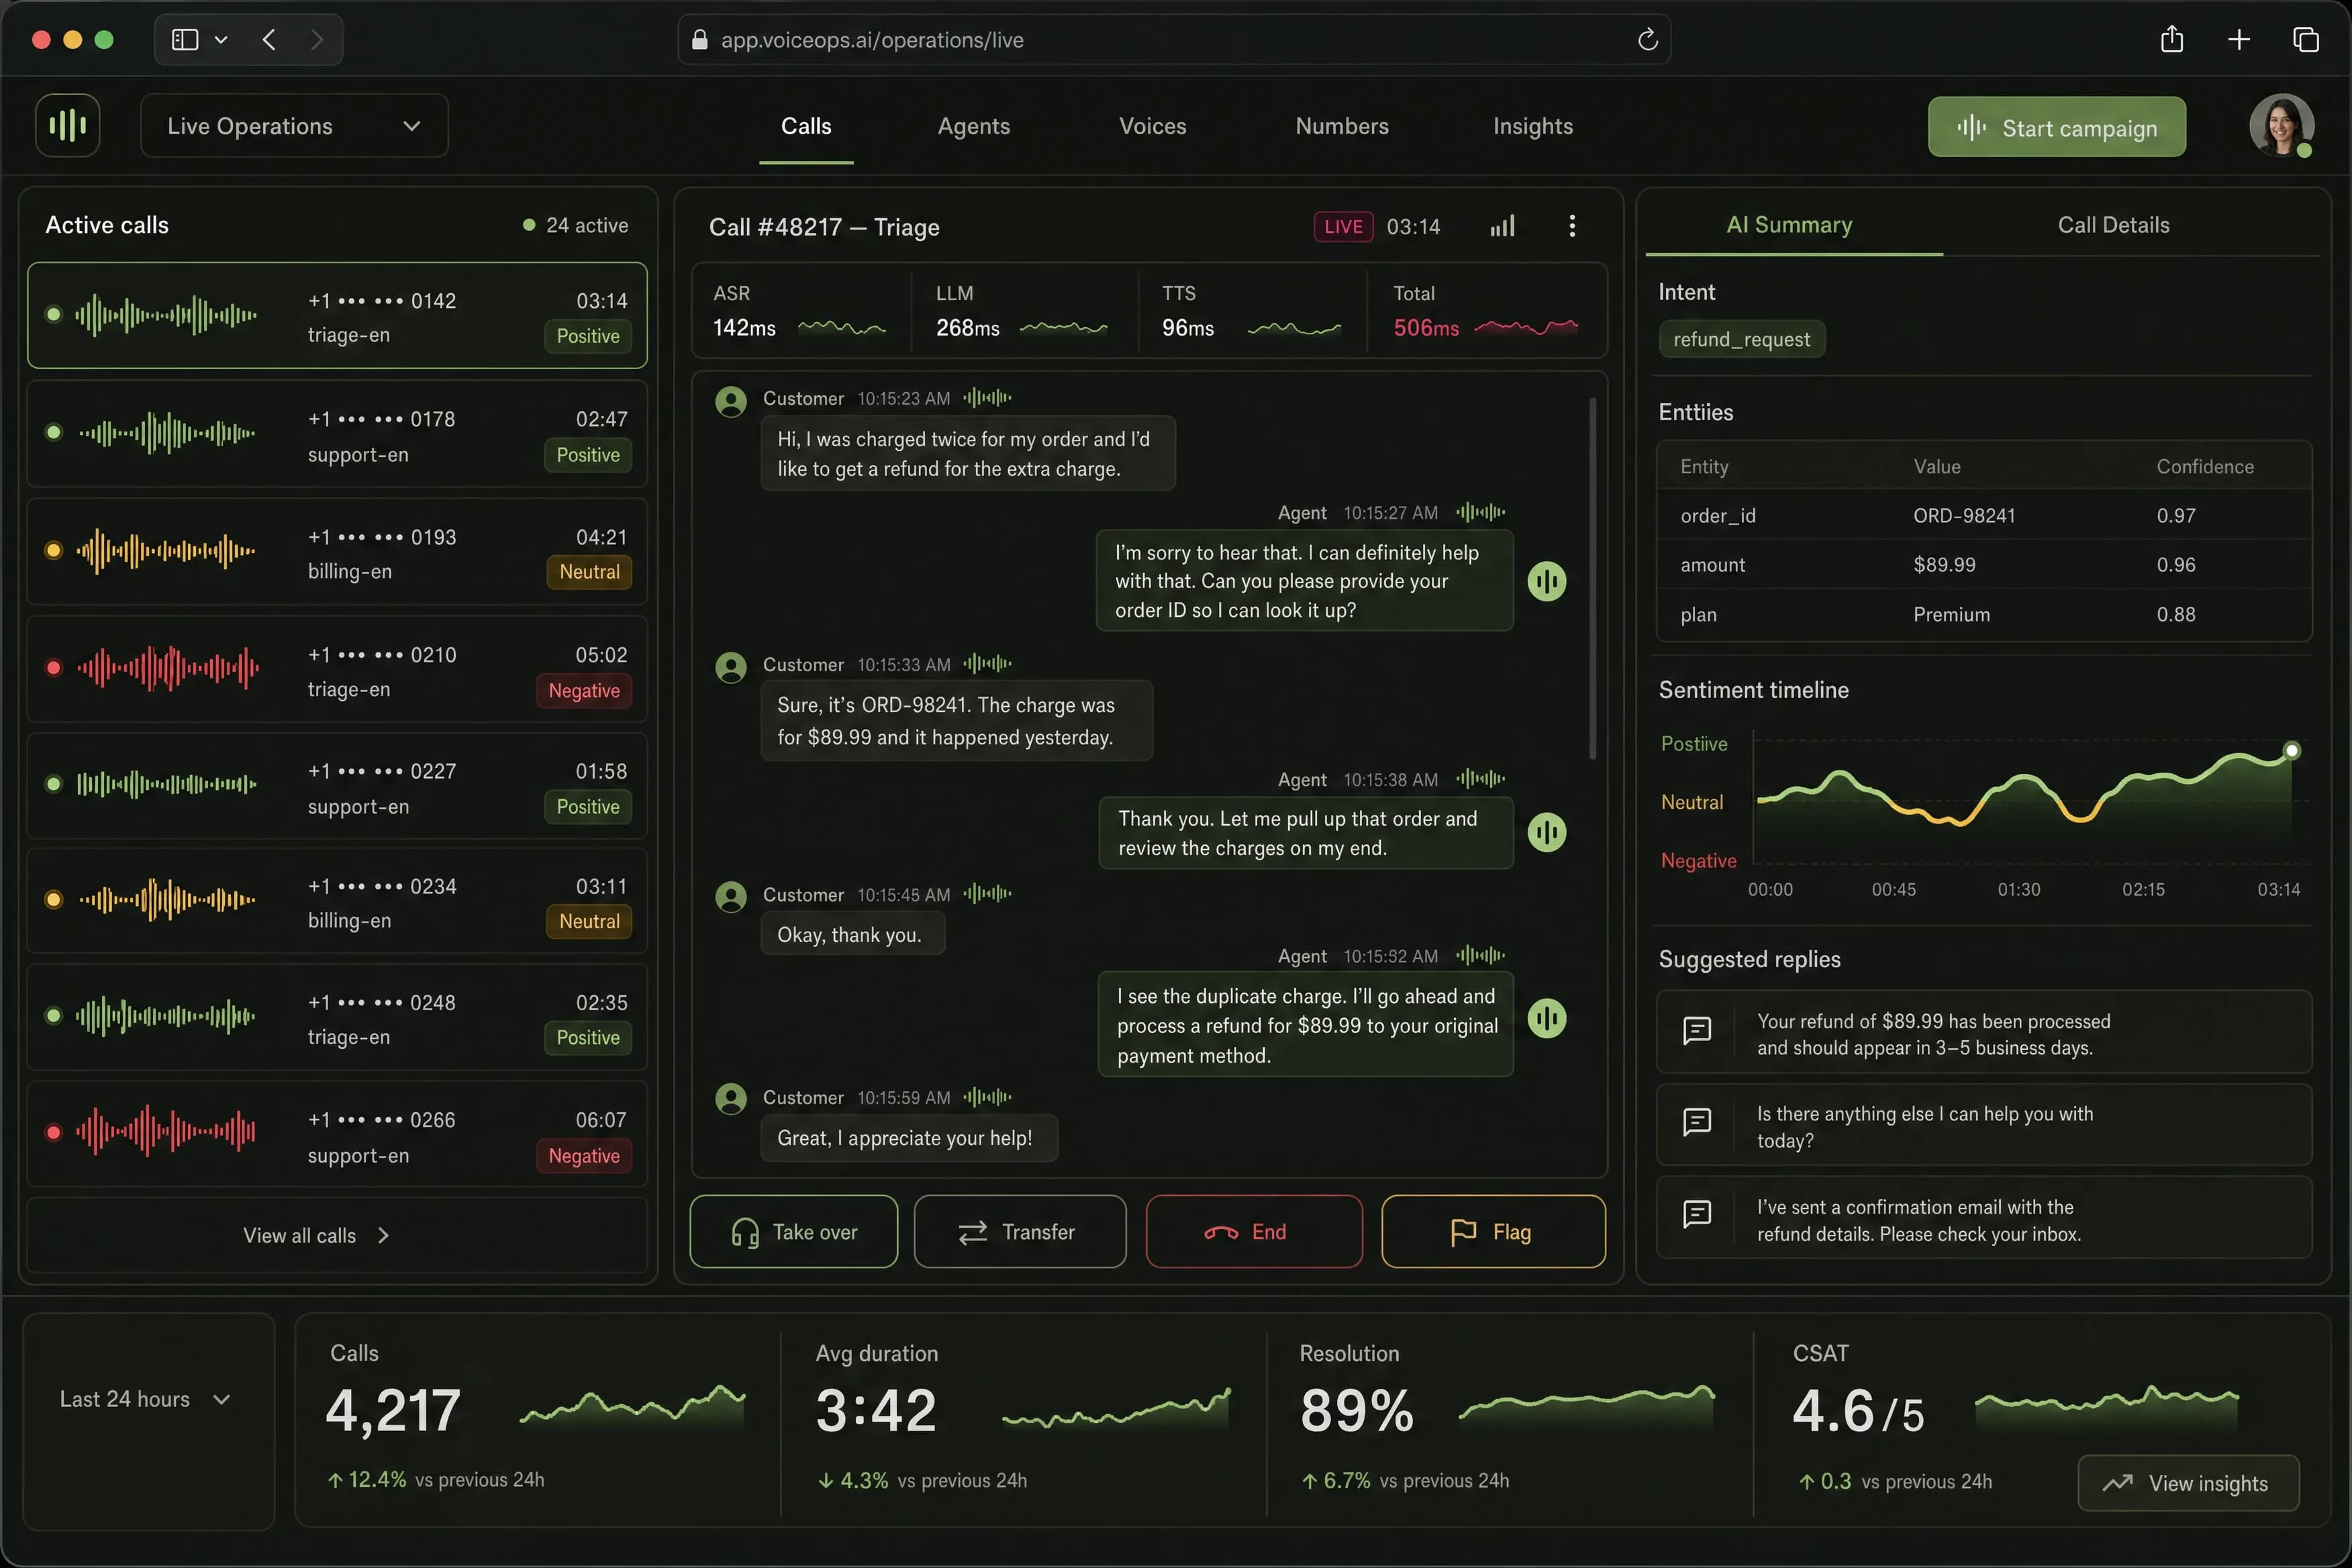Viewport: 2352px width, 1568px height.
Task: Flag the call with Flag button
Action: 1493,1232
